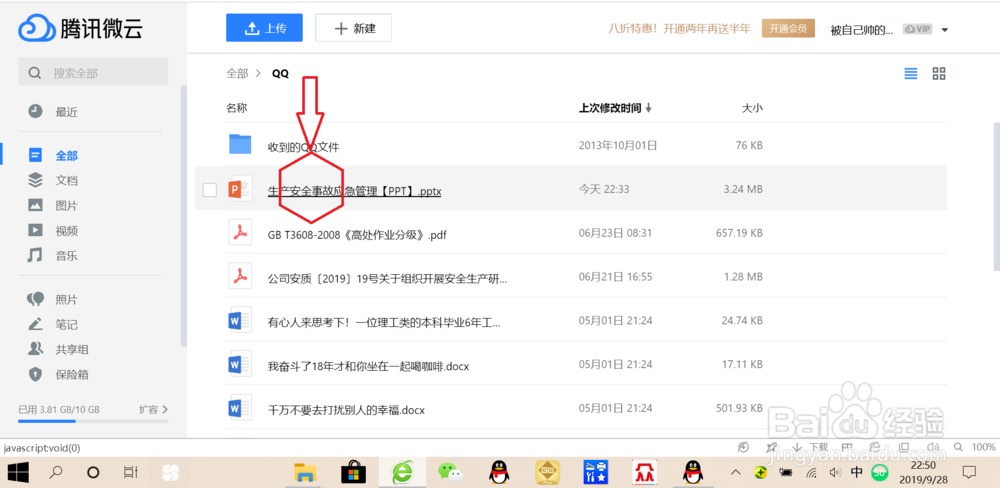This screenshot has height=488, width=1000.
Task: Open the Windows Start menu
Action: (18, 473)
